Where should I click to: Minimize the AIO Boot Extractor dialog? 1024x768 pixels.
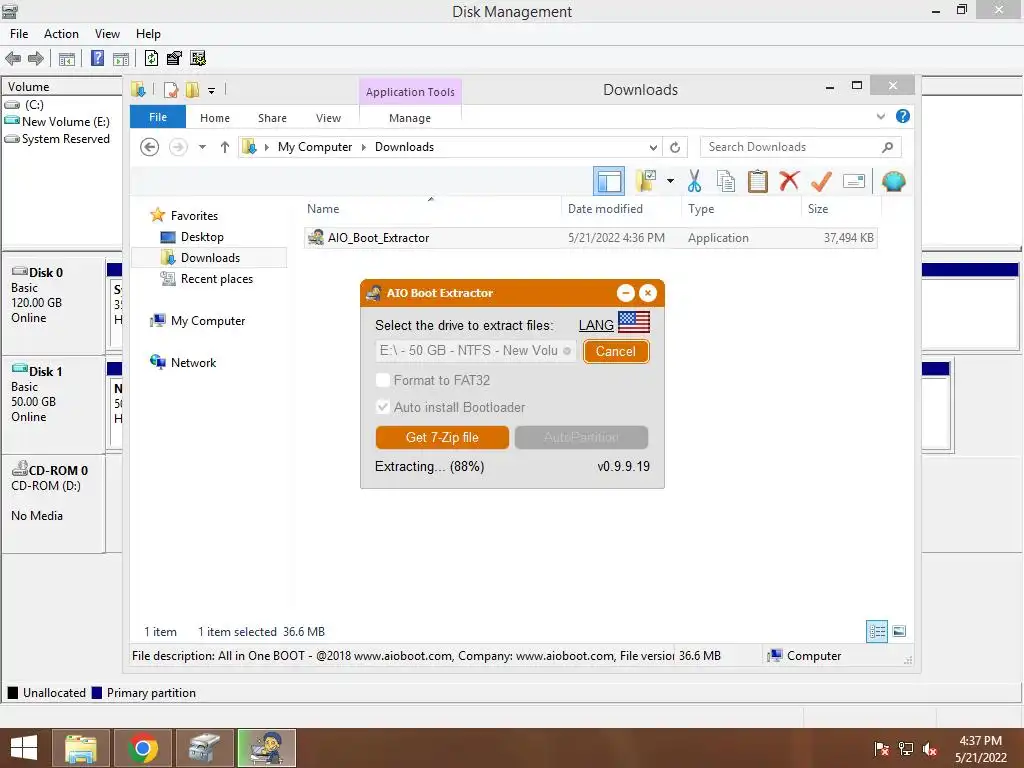pyautogui.click(x=626, y=293)
